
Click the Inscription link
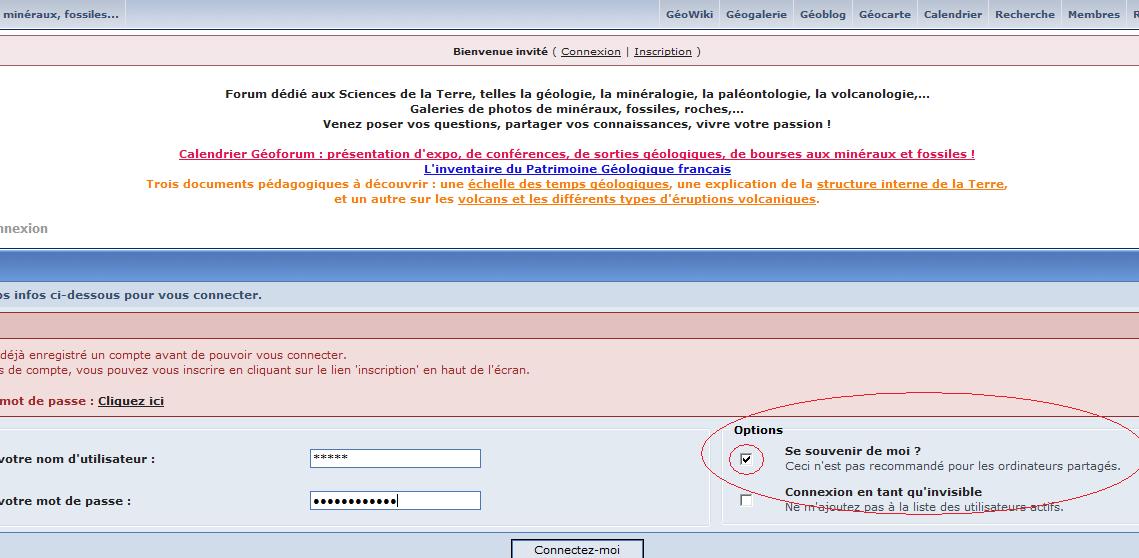click(662, 51)
